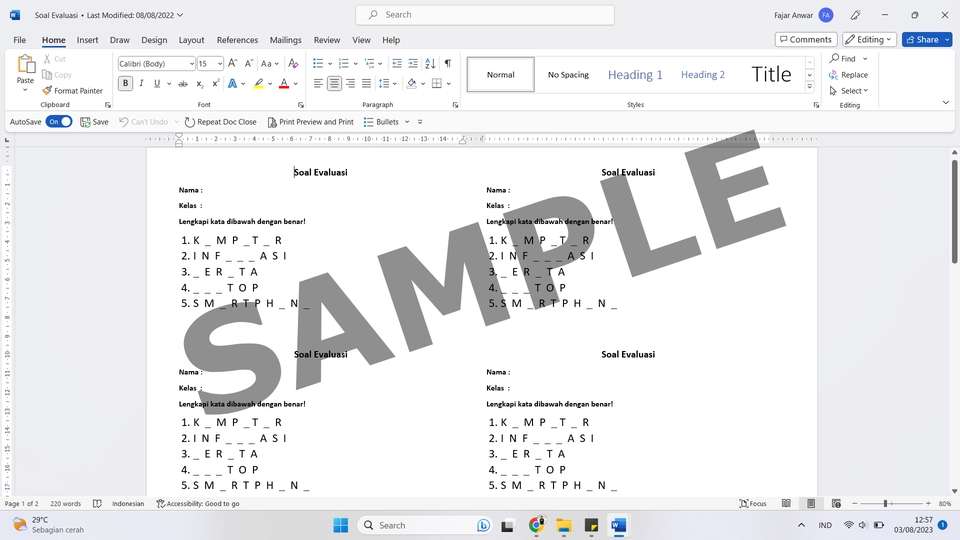Switch to the References tab

tap(238, 40)
